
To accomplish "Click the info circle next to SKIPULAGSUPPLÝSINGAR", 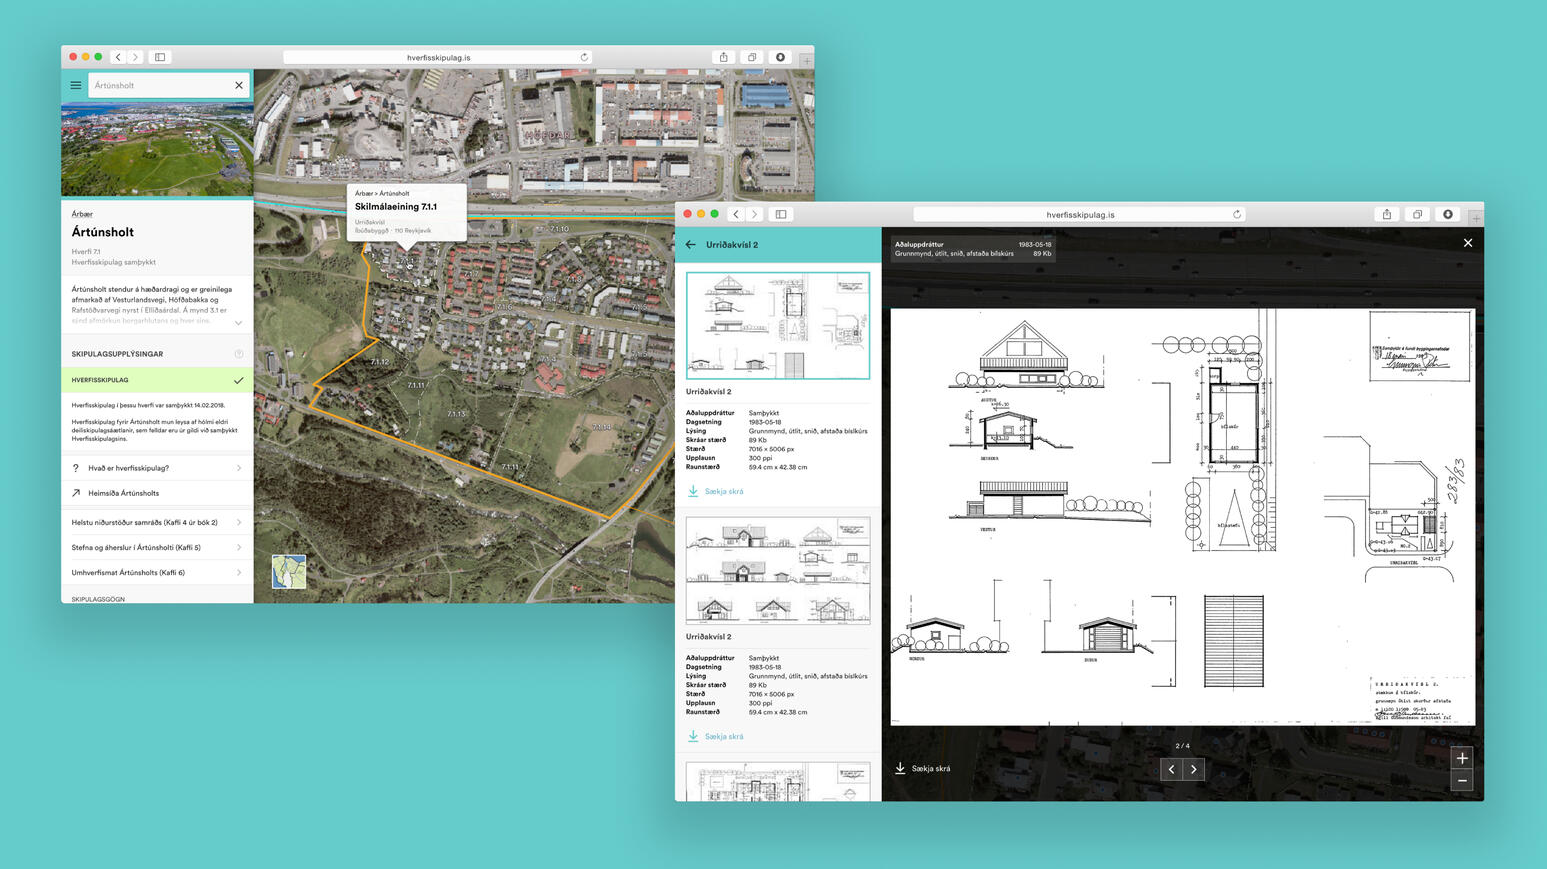I will (x=238, y=353).
